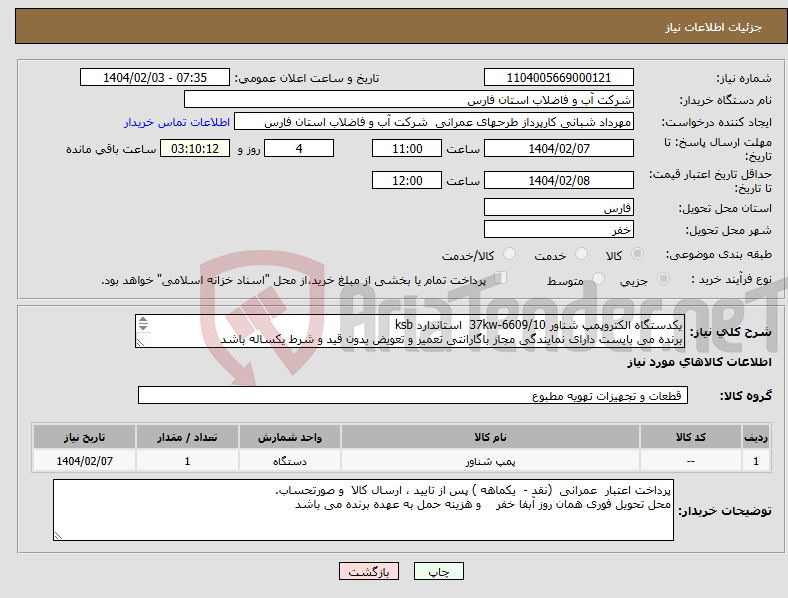Open the اطلاعات تماس خریدار link
The width and height of the screenshot is (788, 598).
point(177,122)
